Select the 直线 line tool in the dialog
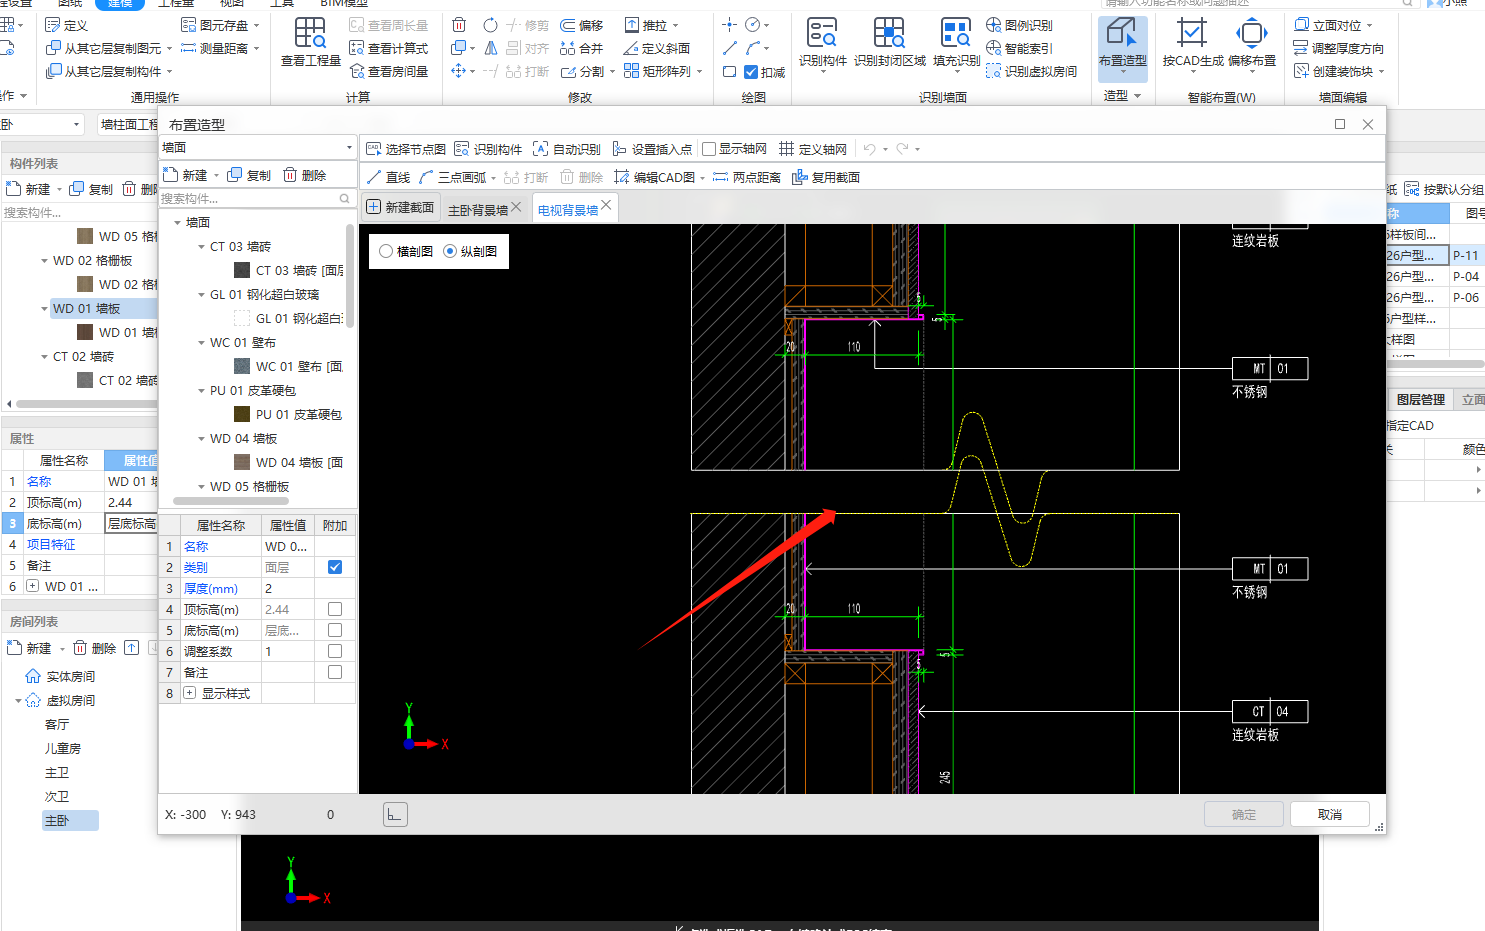1485x931 pixels. (388, 177)
